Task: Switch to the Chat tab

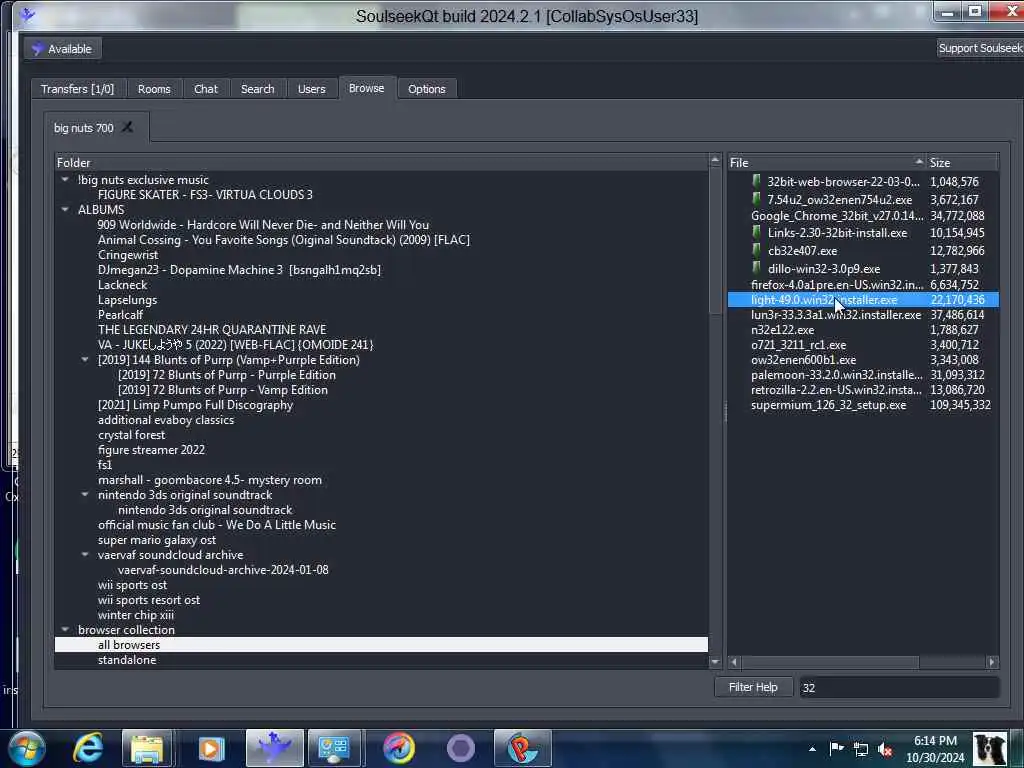Action: [206, 89]
